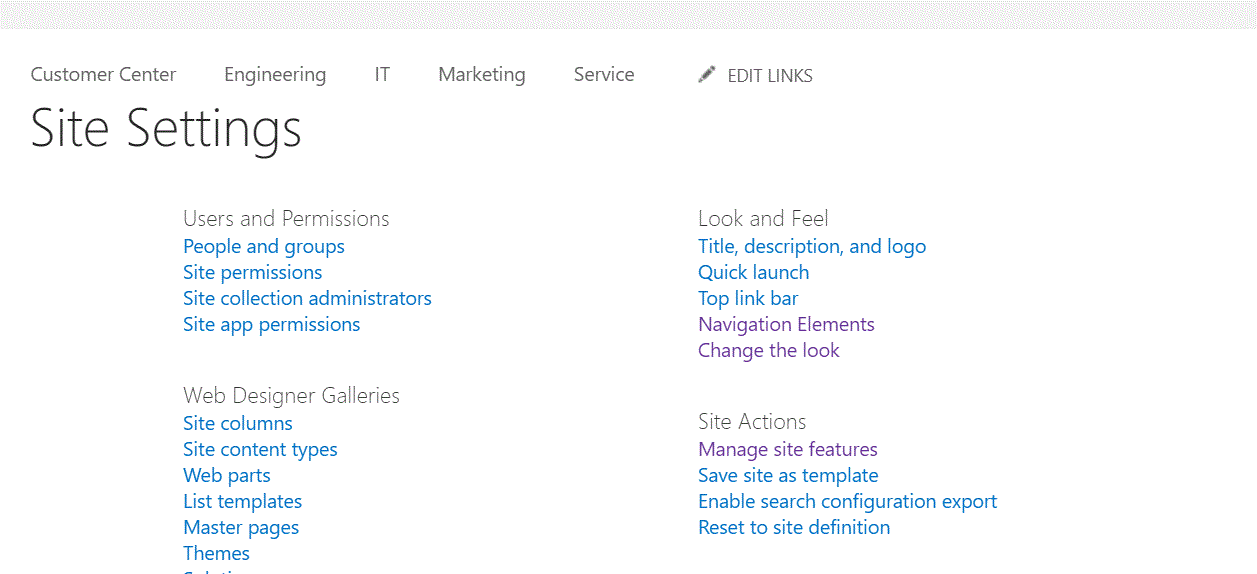Click the Web Designer Galleries heading
The height and width of the screenshot is (574, 1257).
click(x=291, y=396)
